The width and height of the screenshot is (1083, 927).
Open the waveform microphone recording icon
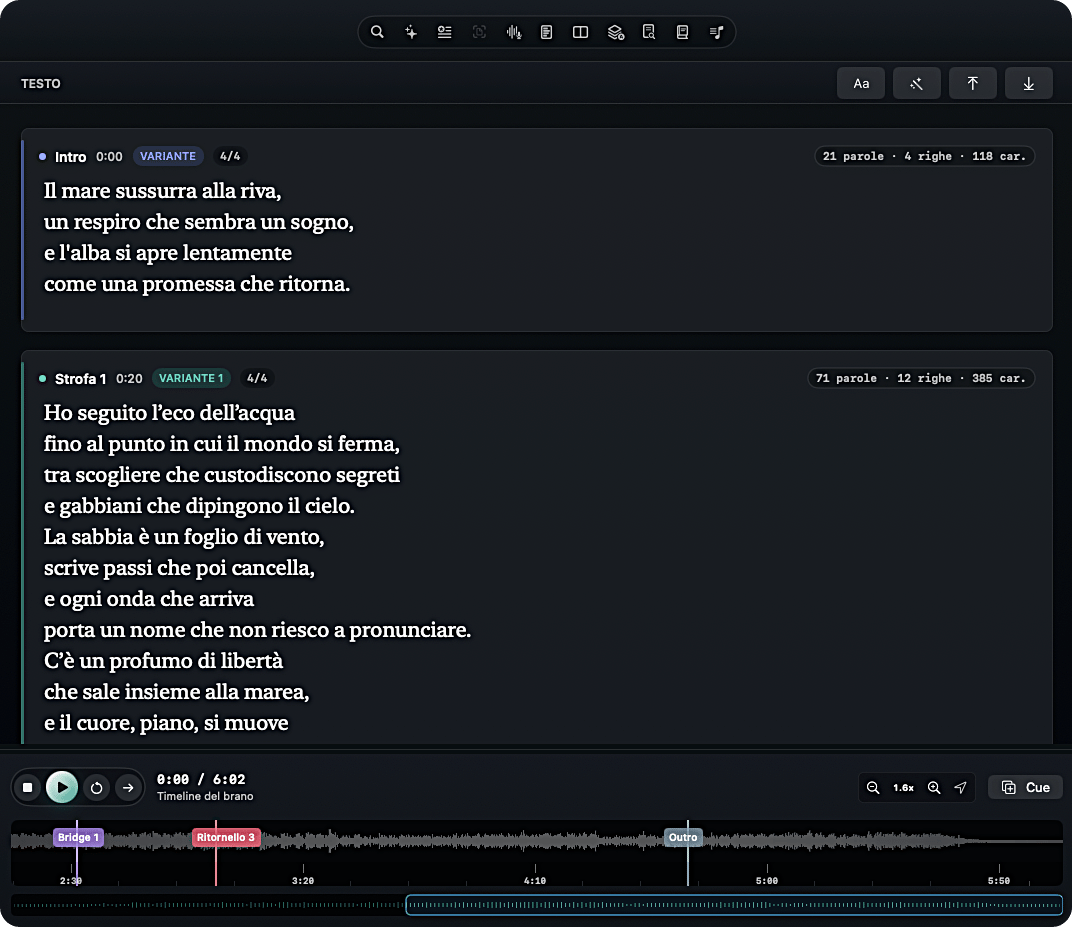[x=513, y=32]
